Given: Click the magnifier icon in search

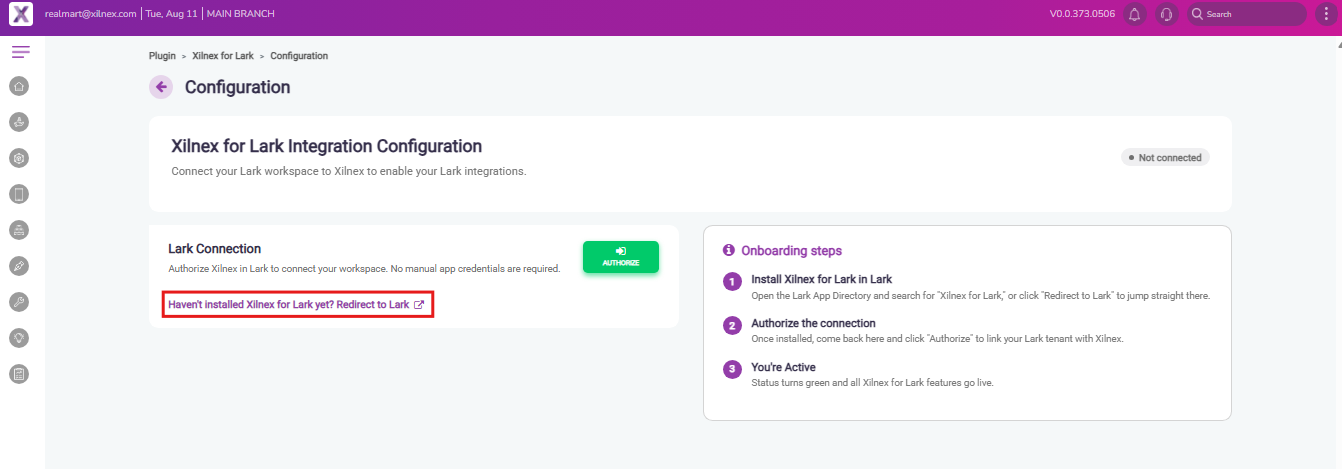Looking at the screenshot, I should click(1197, 14).
